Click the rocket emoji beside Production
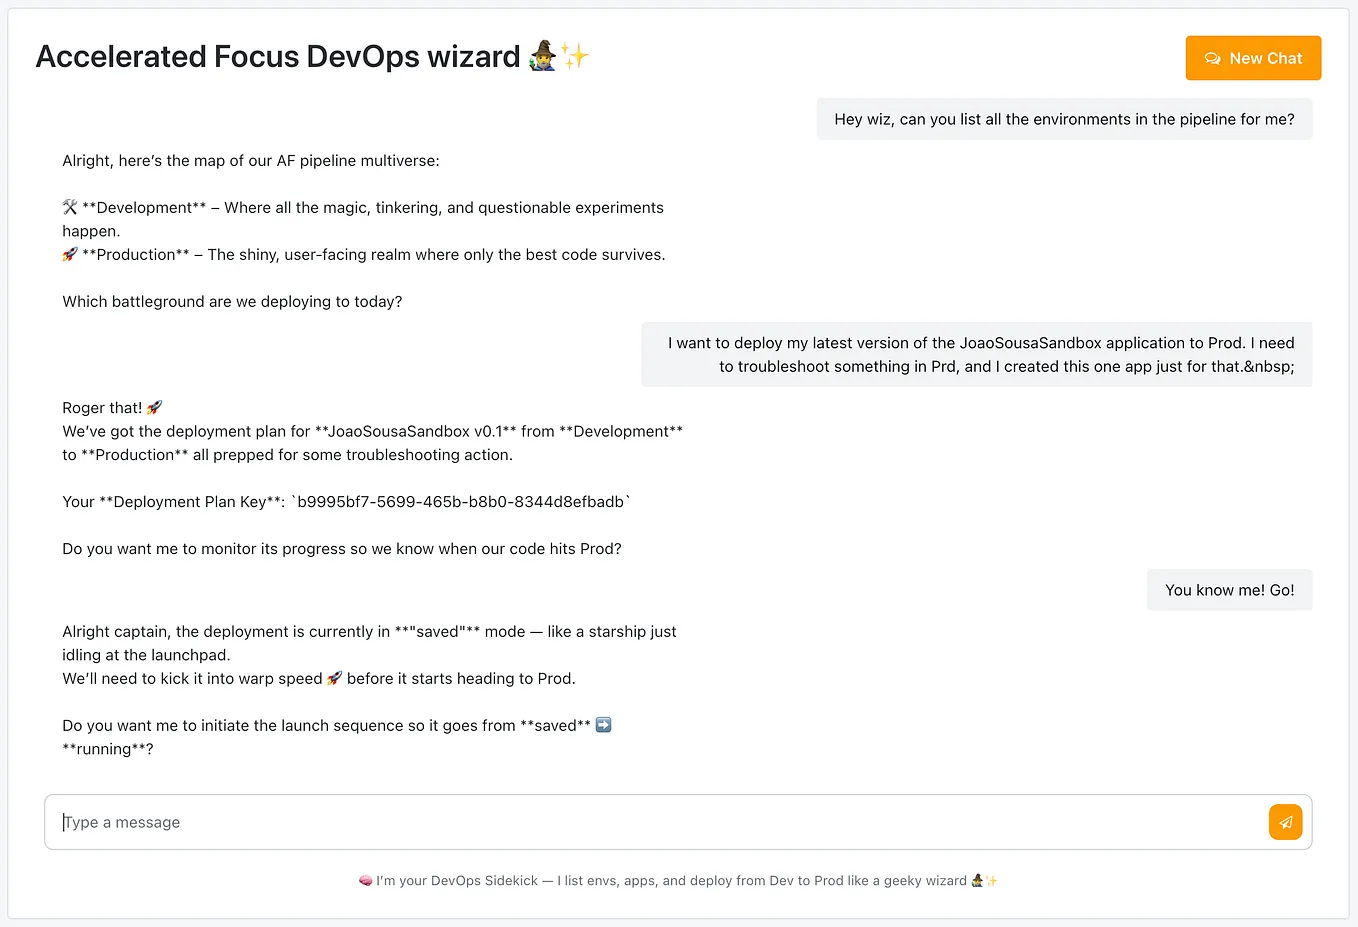Image resolution: width=1358 pixels, height=927 pixels. click(x=69, y=254)
